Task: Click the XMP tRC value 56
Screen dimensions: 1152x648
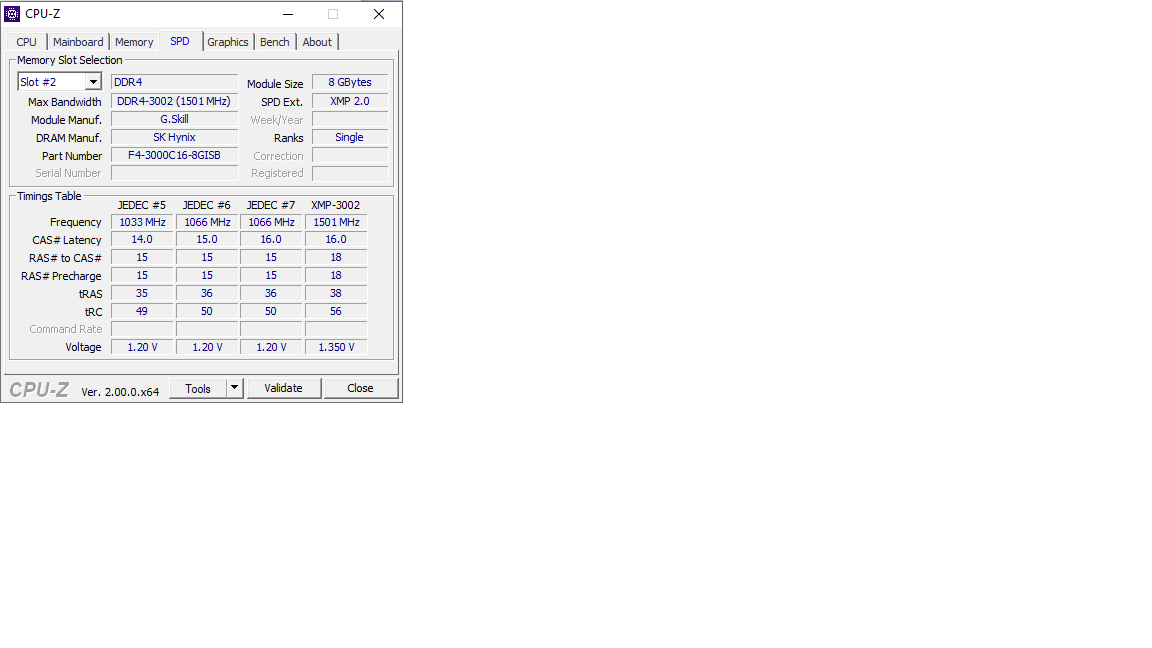Action: pos(336,312)
